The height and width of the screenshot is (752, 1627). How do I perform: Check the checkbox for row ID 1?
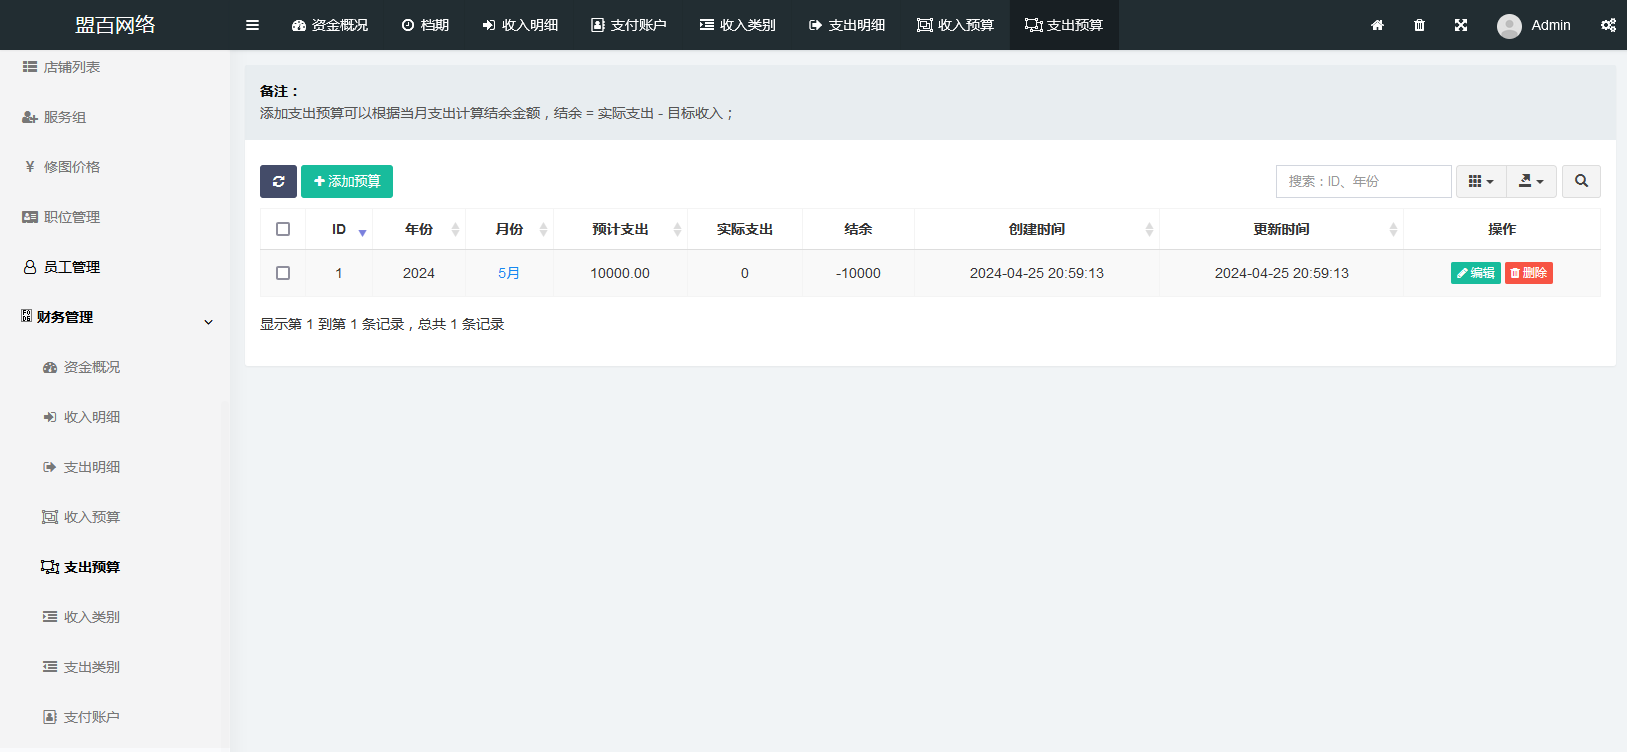point(283,273)
